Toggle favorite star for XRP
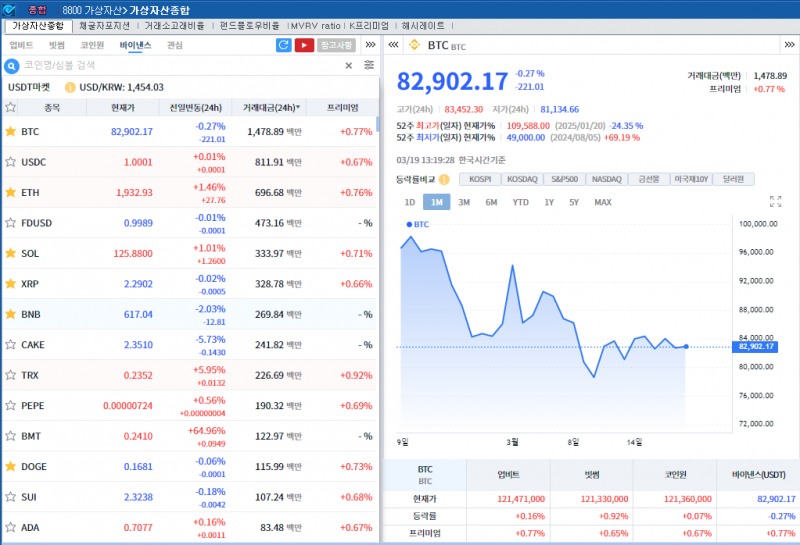The width and height of the screenshot is (800, 545). [10, 284]
